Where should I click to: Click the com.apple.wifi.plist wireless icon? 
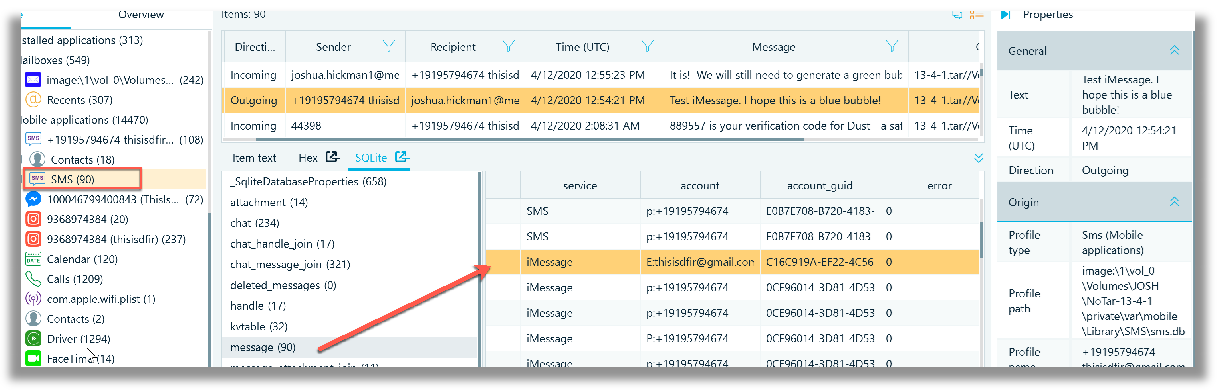[33, 299]
